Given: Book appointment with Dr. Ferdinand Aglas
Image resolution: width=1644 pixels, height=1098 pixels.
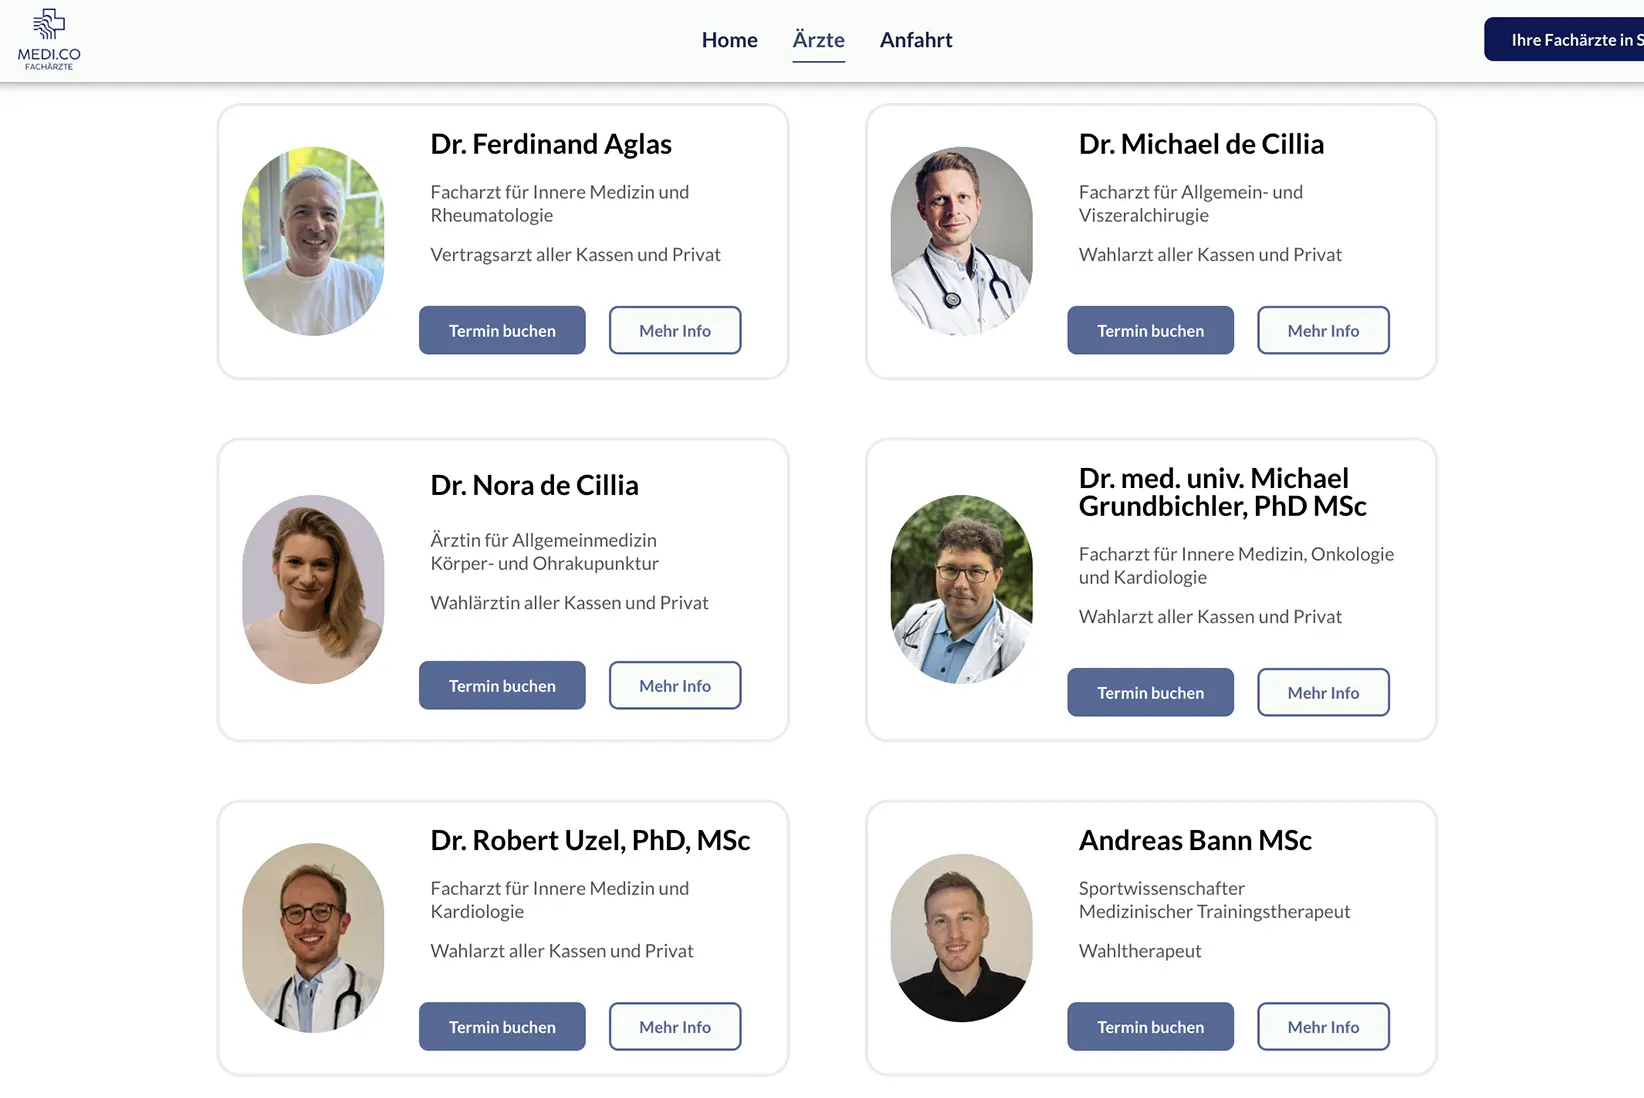Looking at the screenshot, I should [x=502, y=331].
